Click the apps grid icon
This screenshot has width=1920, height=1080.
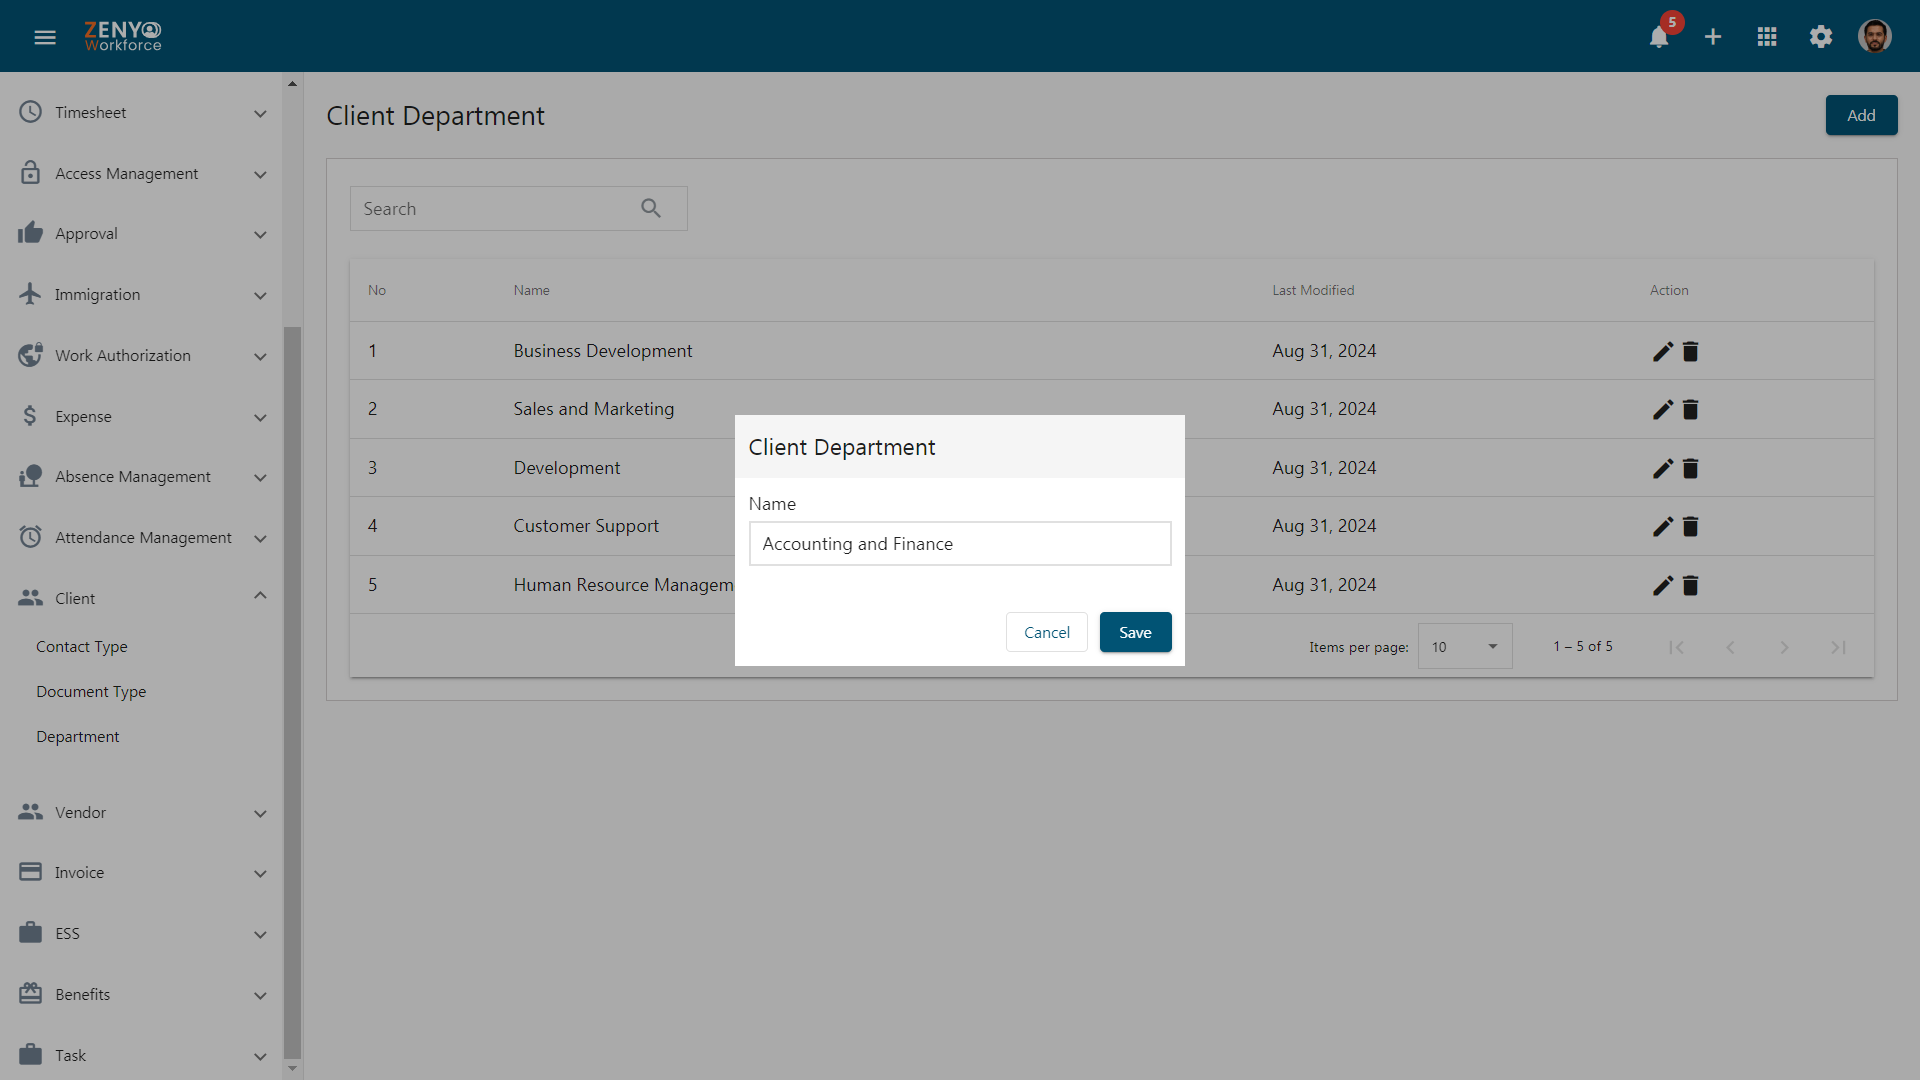[1766, 36]
